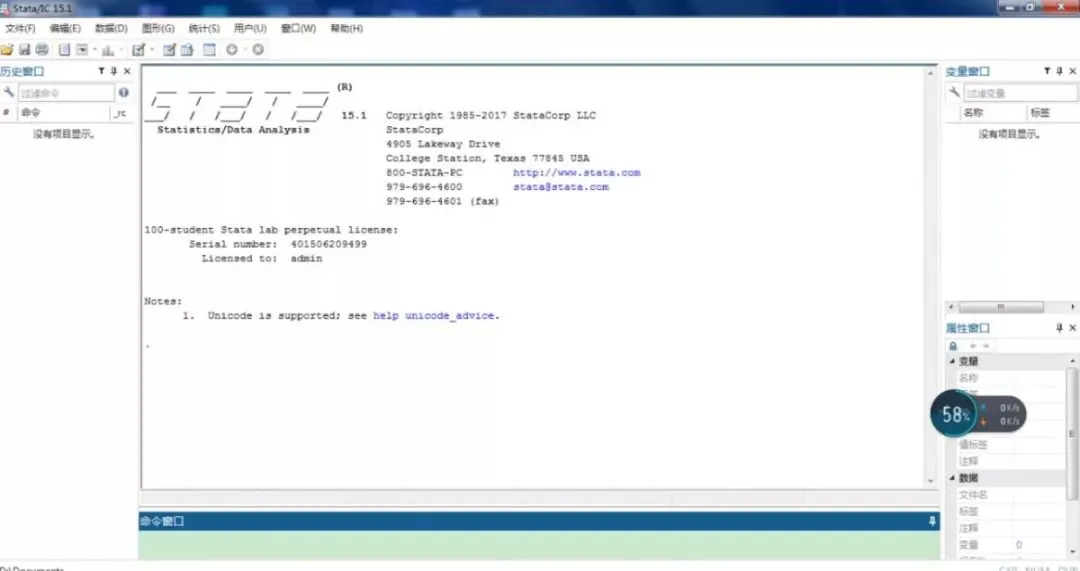The image size is (1080, 571).
Task: Close the 变量窗口 panel
Action: click(1072, 71)
